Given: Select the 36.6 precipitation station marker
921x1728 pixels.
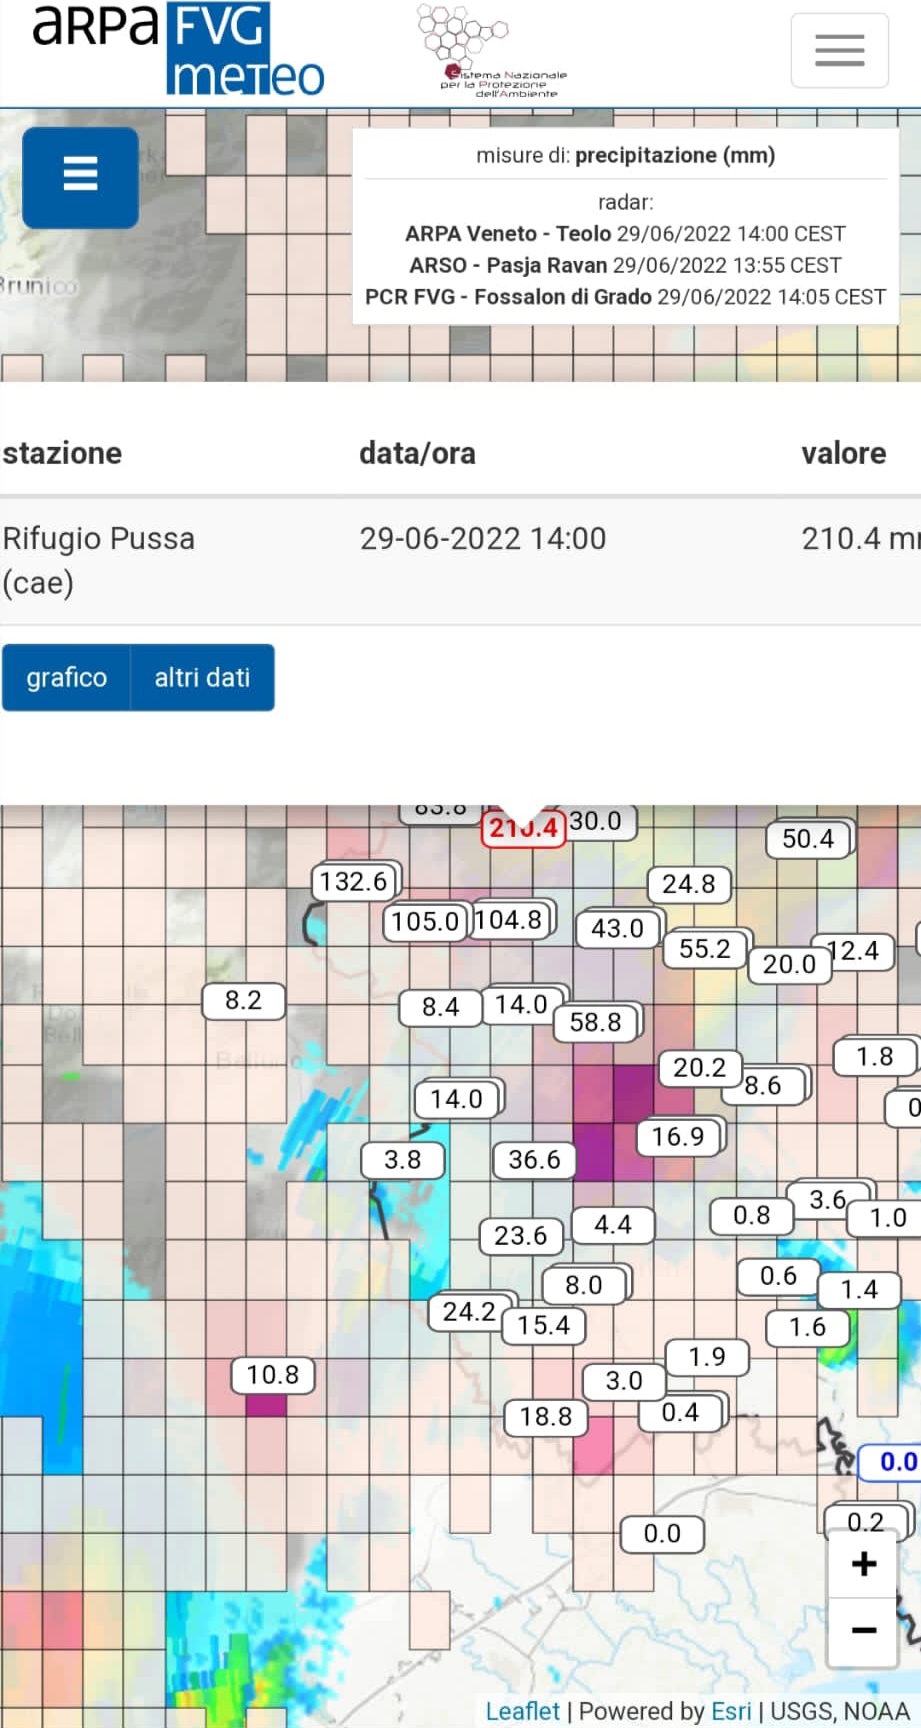Looking at the screenshot, I should [534, 1160].
